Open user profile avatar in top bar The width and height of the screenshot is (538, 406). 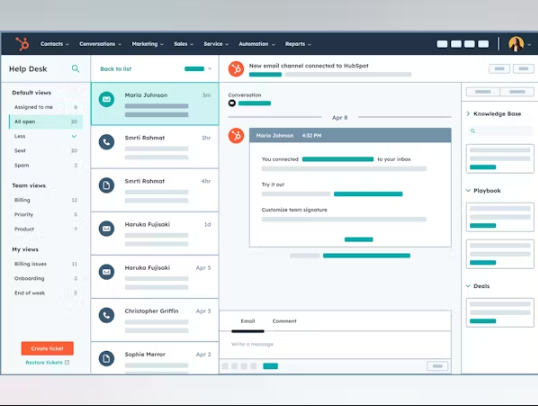[516, 44]
